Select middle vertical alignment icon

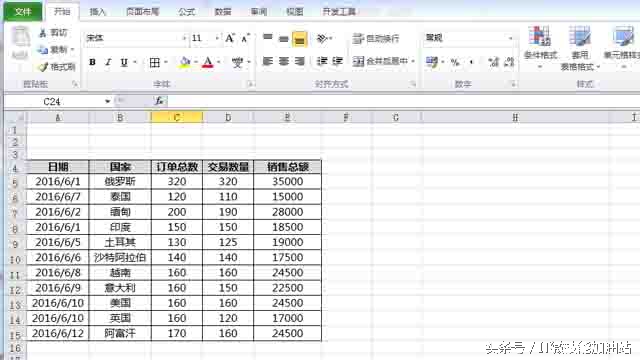point(284,39)
